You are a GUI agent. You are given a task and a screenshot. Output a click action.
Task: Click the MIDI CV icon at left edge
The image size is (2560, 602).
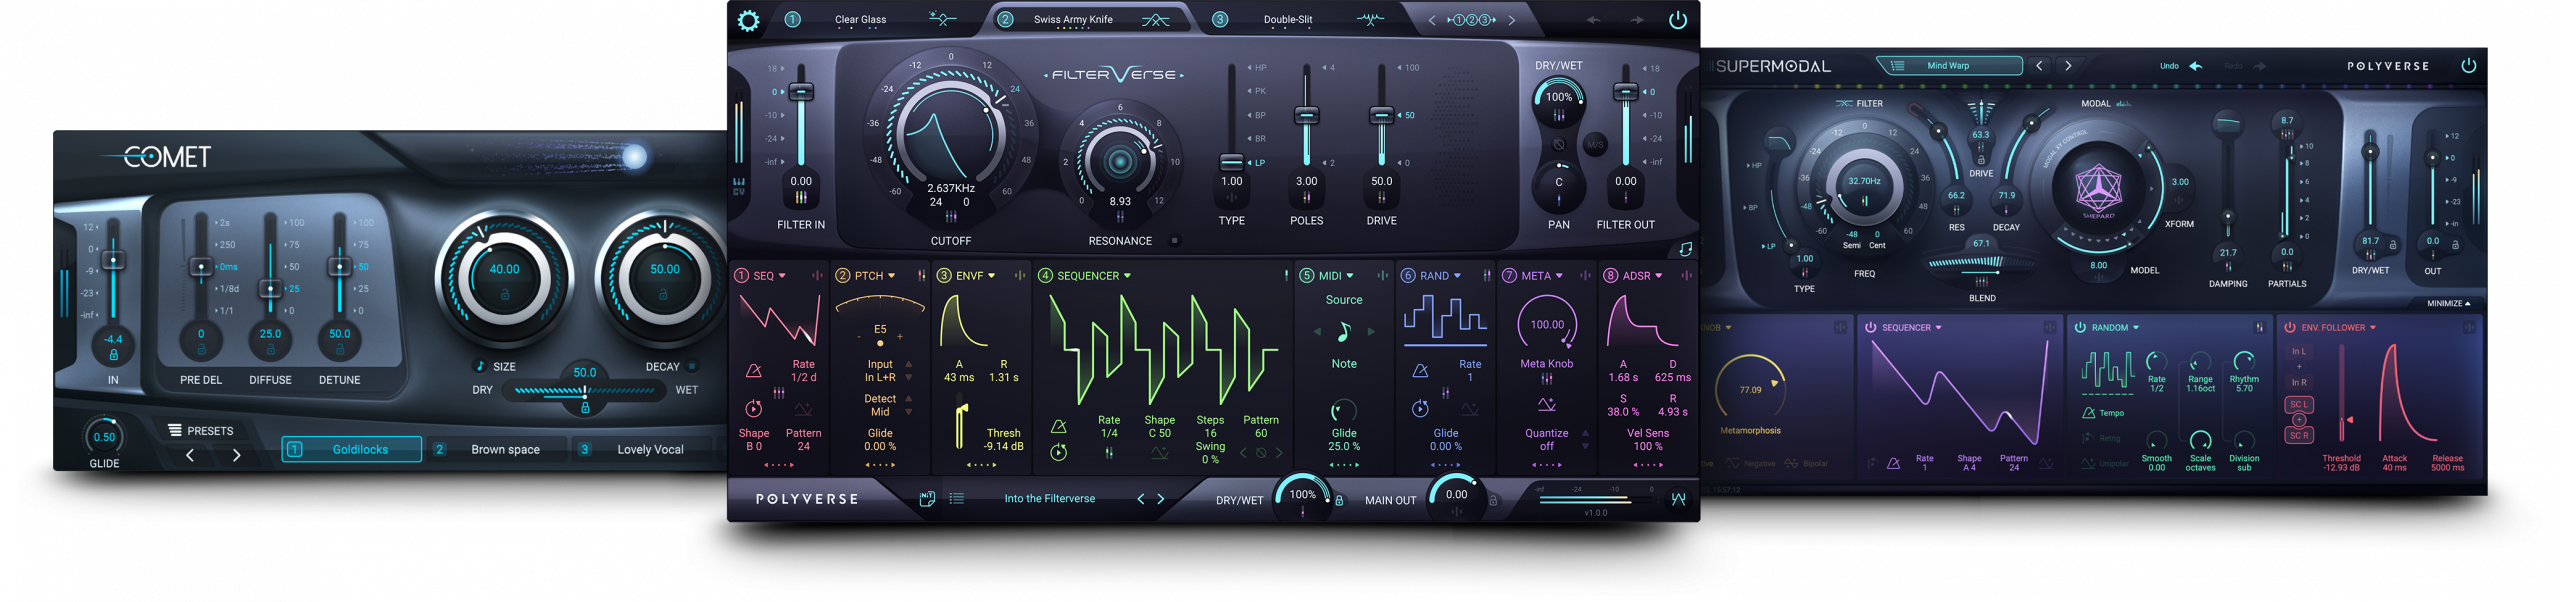(x=739, y=186)
